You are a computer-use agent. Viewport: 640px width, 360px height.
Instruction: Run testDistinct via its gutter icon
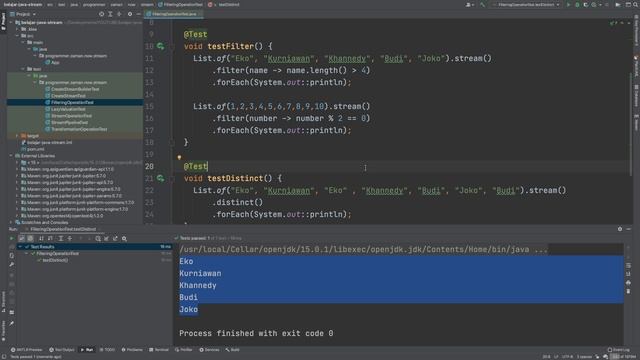[160, 178]
